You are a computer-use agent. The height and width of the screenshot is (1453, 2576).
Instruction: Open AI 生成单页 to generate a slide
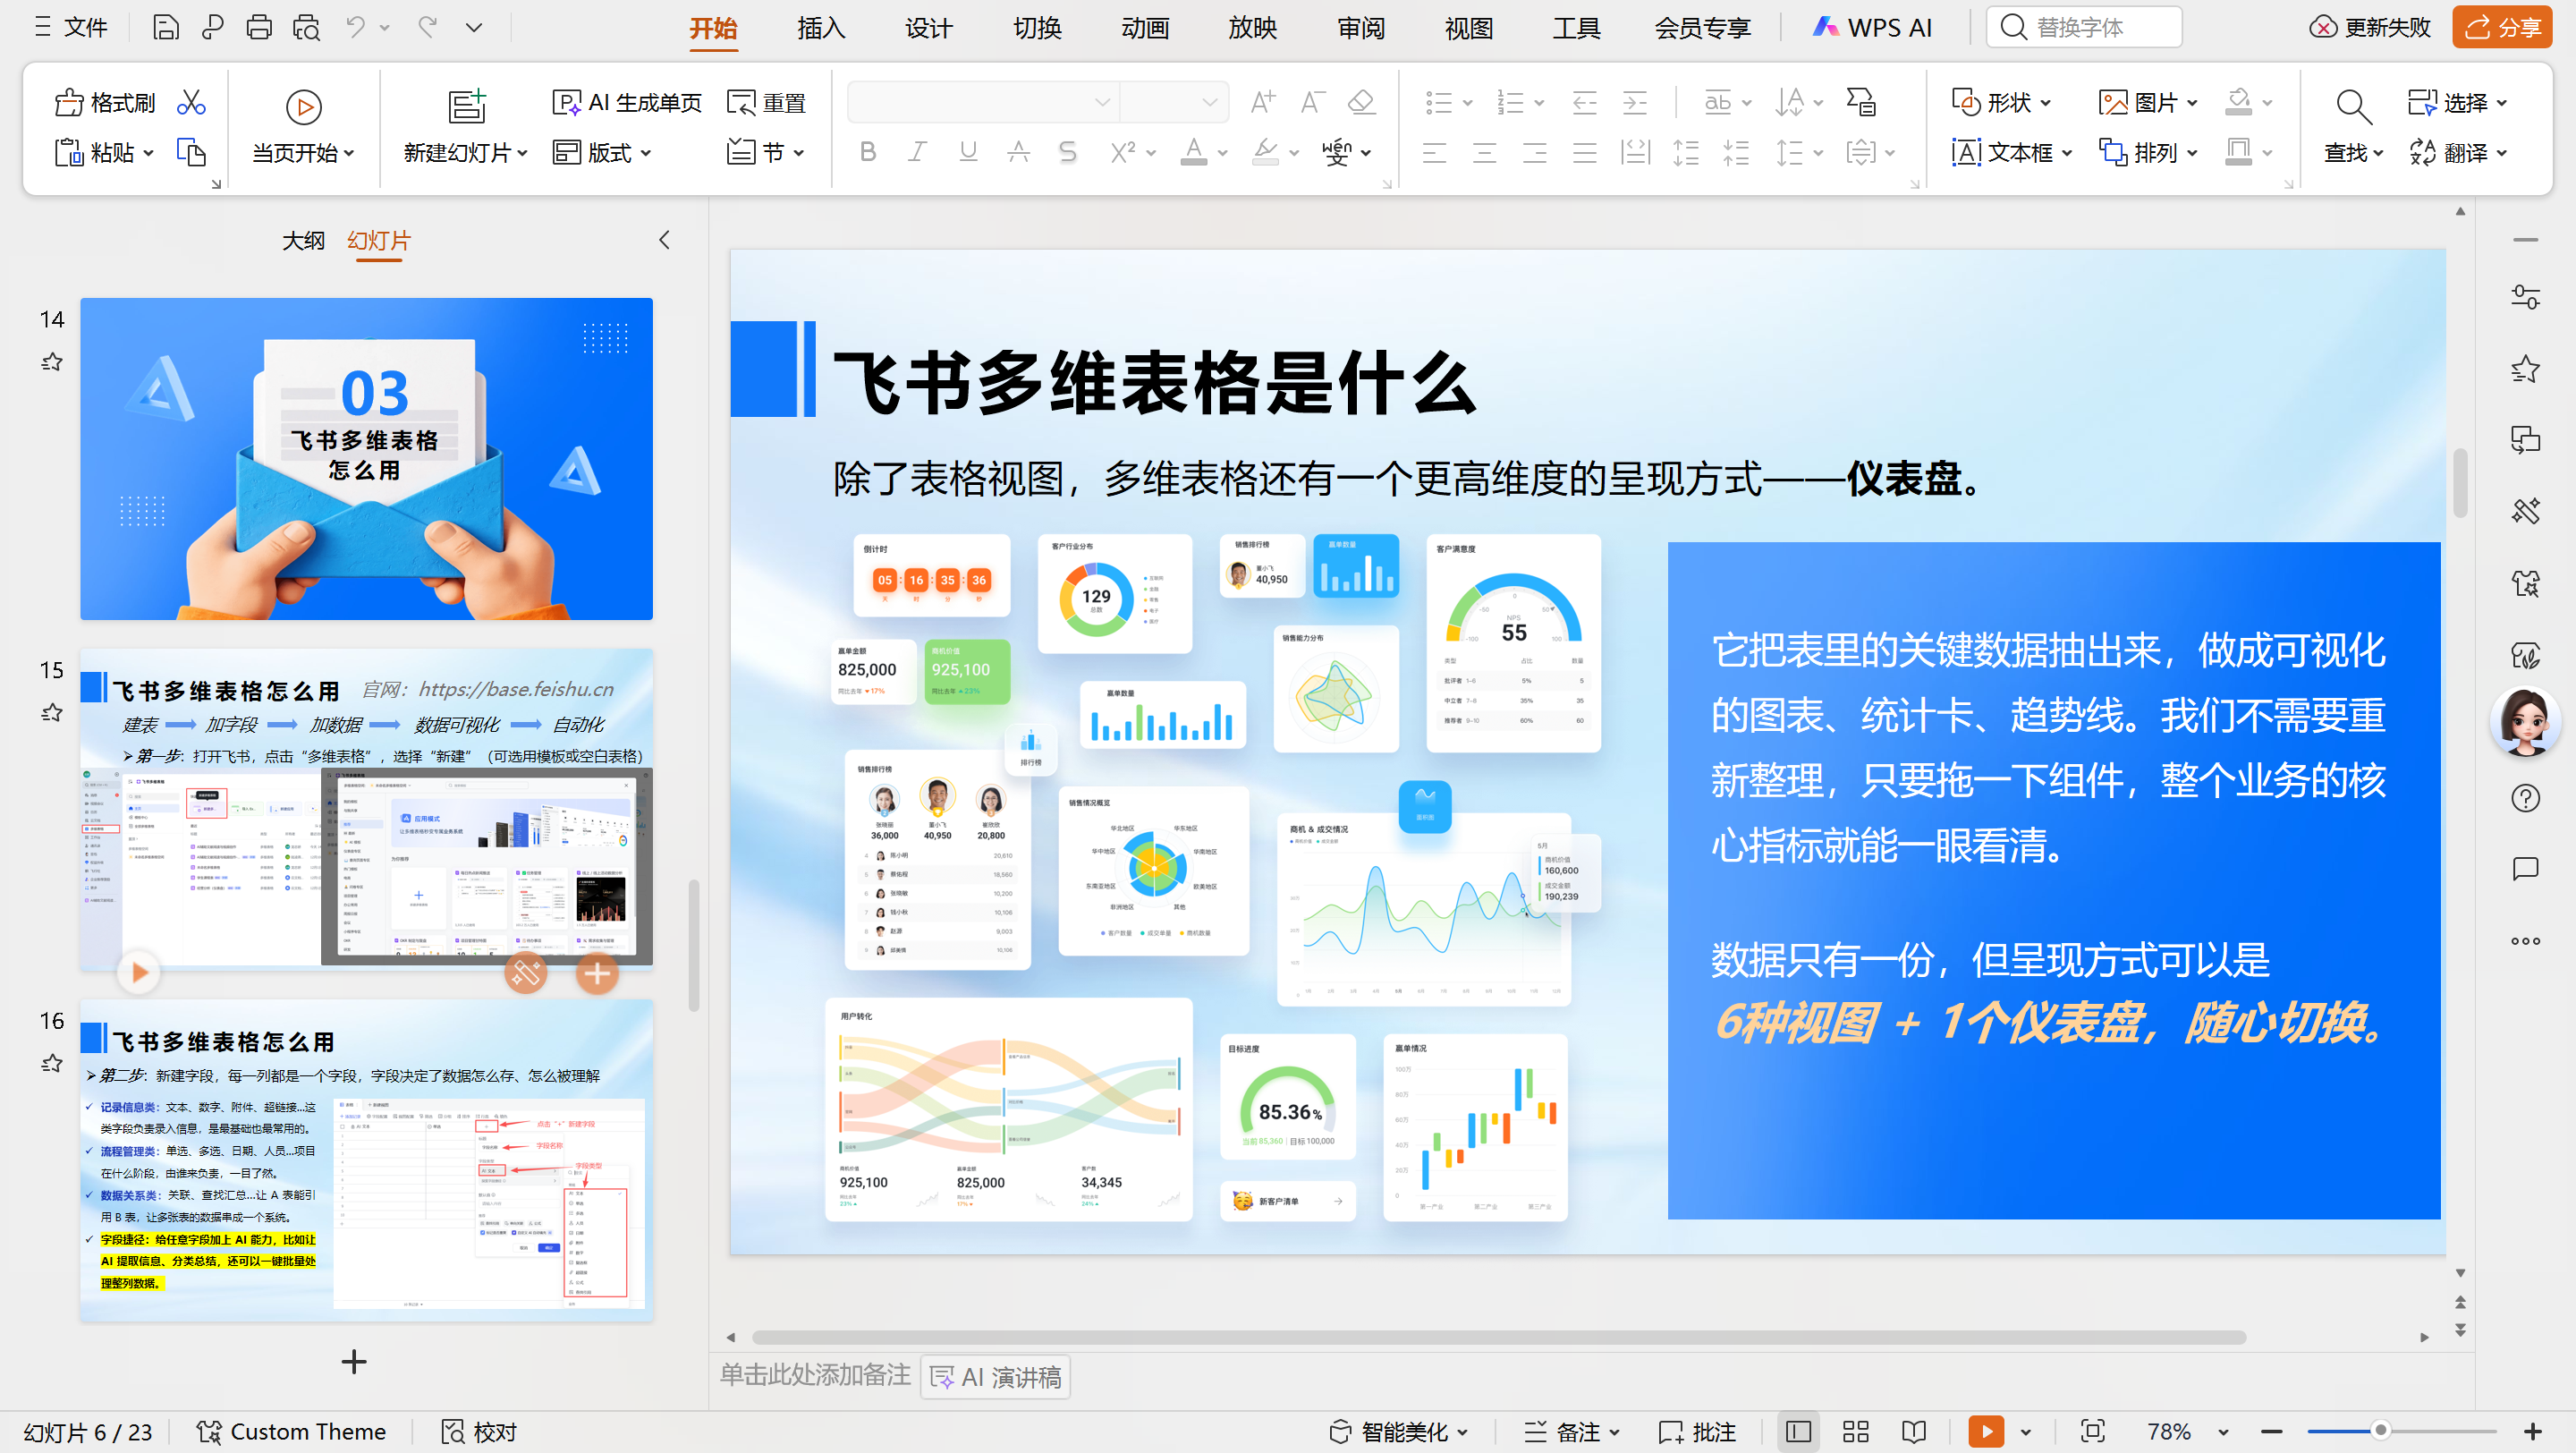(627, 101)
